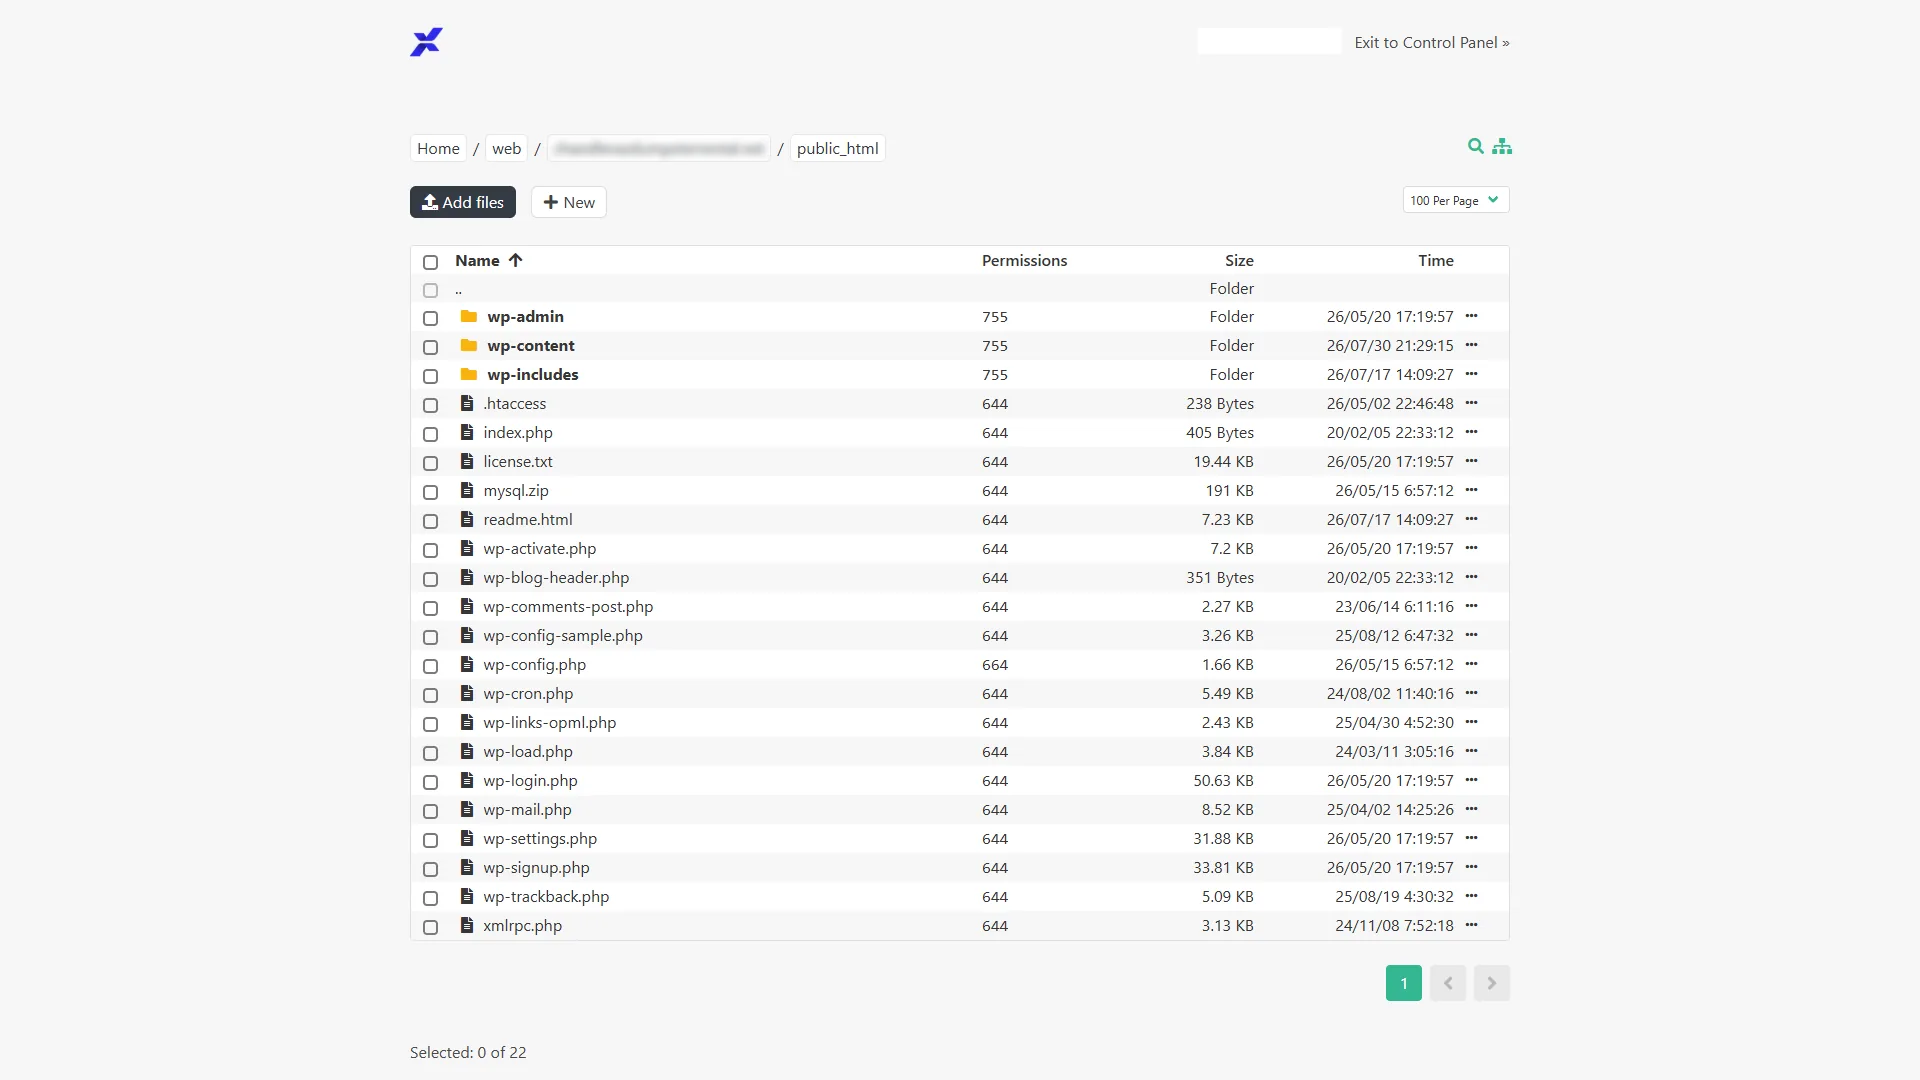Viewport: 1920px width, 1080px height.
Task: Go up to parent directory row
Action: click(960, 288)
